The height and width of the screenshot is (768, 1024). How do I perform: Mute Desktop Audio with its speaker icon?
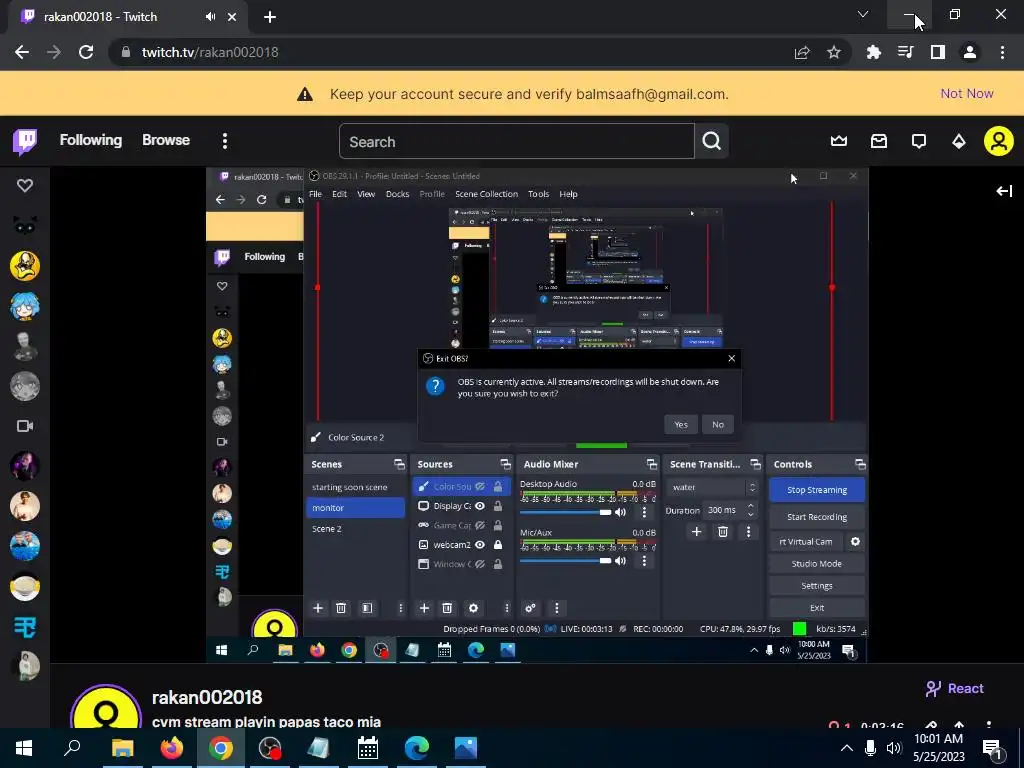pos(620,512)
